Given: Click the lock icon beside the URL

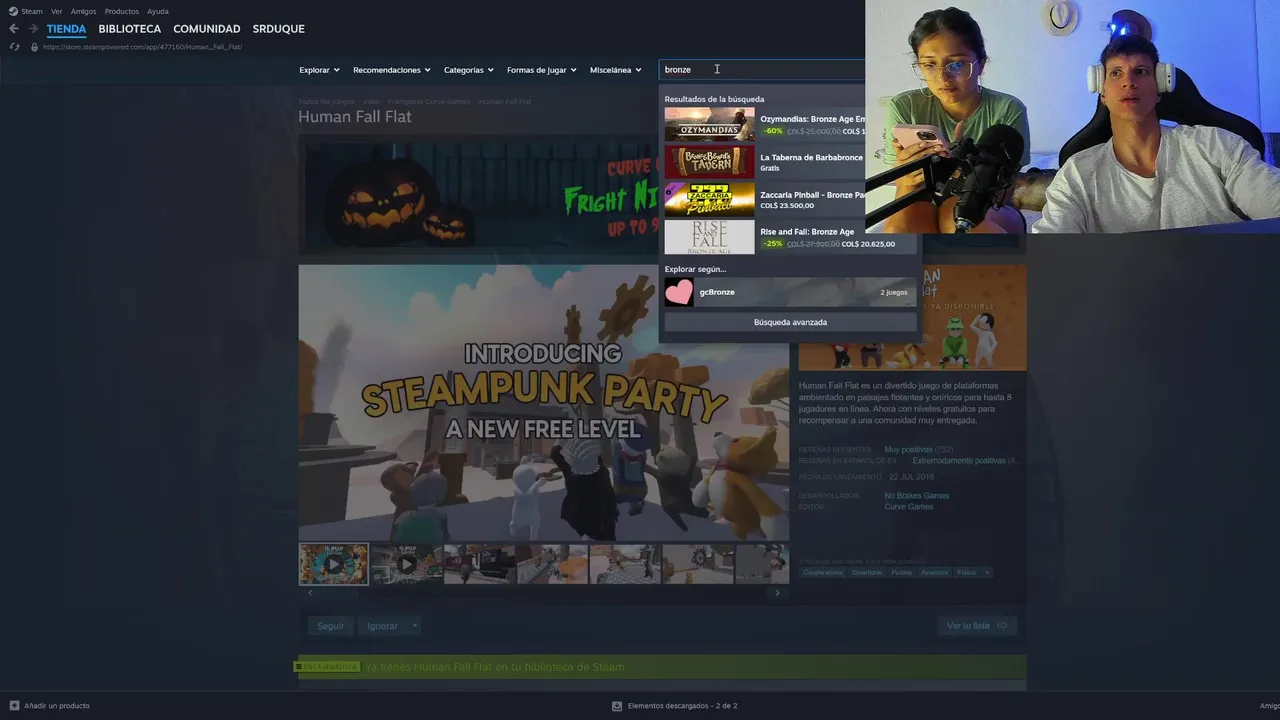Looking at the screenshot, I should point(34,47).
